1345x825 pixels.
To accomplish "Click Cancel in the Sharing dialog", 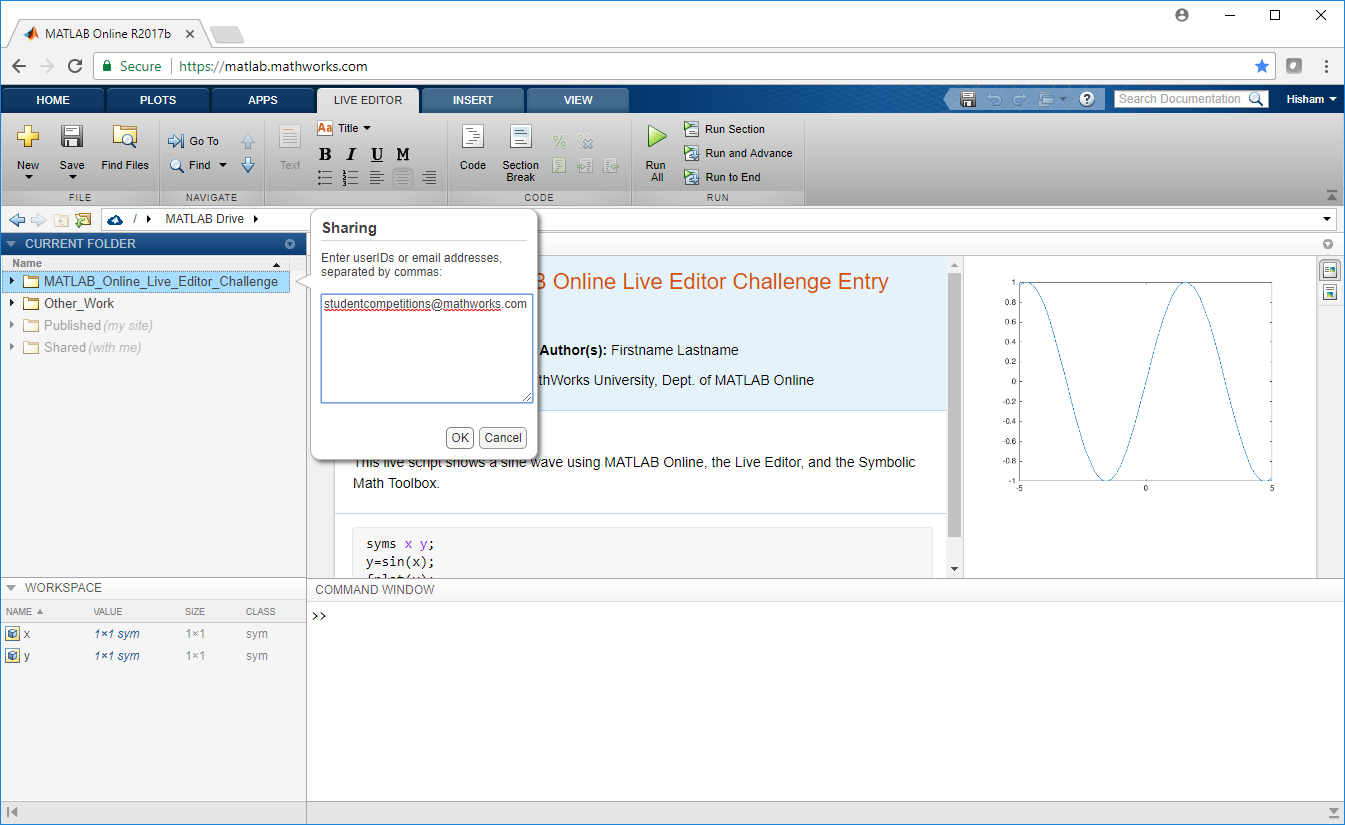I will pos(503,437).
